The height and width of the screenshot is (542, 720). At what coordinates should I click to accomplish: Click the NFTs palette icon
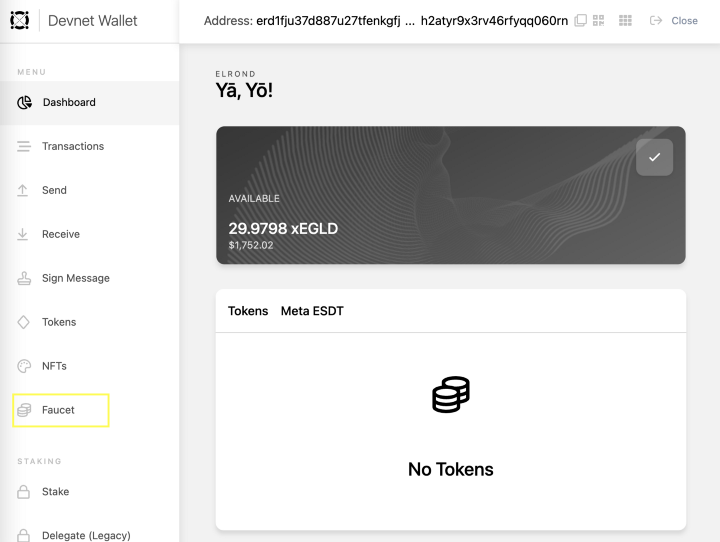pyautogui.click(x=23, y=366)
